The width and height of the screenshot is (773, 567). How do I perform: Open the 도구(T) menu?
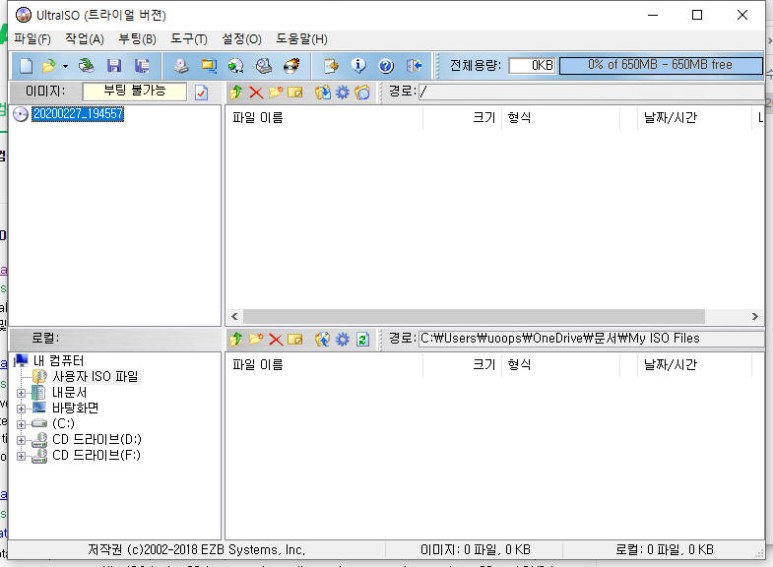point(189,39)
